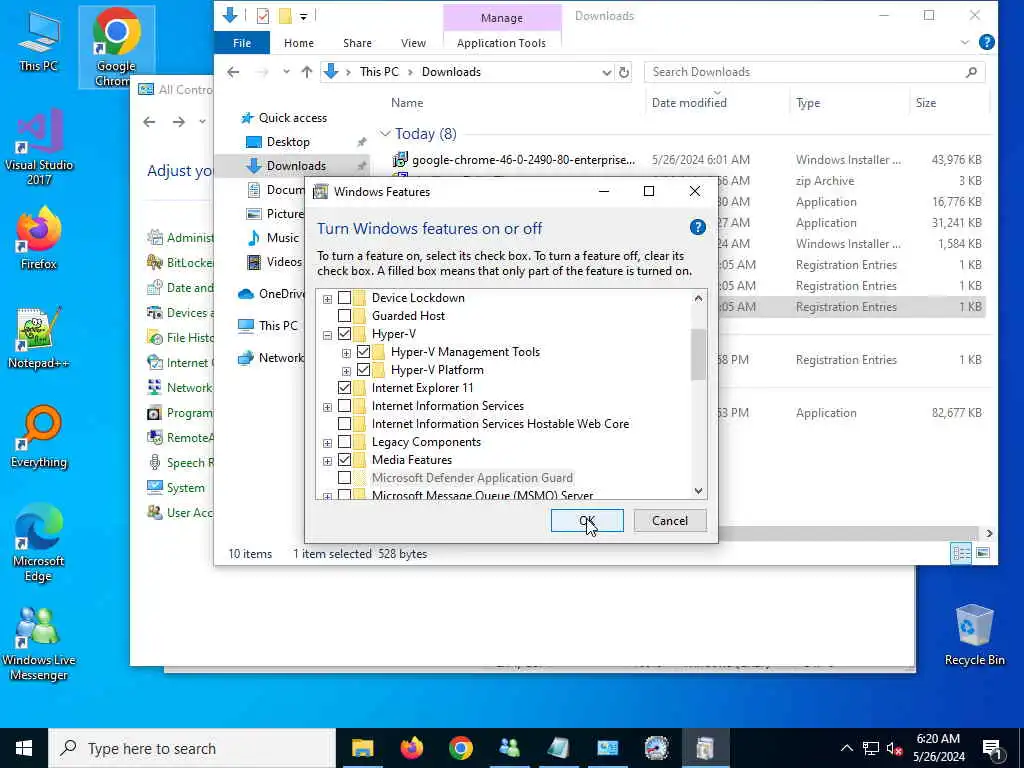This screenshot has width=1024, height=768.
Task: Uncheck Media Features checkbox
Action: point(344,460)
